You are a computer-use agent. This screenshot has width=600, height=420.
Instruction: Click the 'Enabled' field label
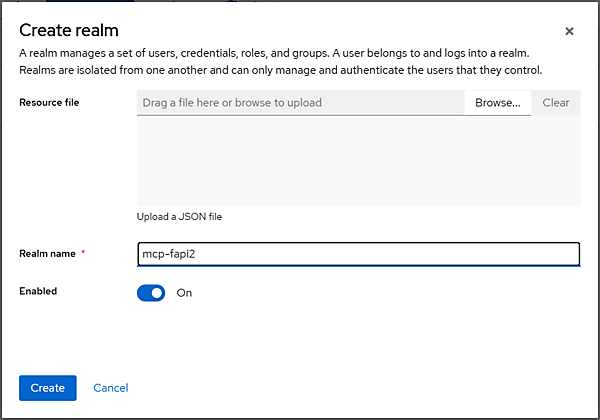point(38,291)
